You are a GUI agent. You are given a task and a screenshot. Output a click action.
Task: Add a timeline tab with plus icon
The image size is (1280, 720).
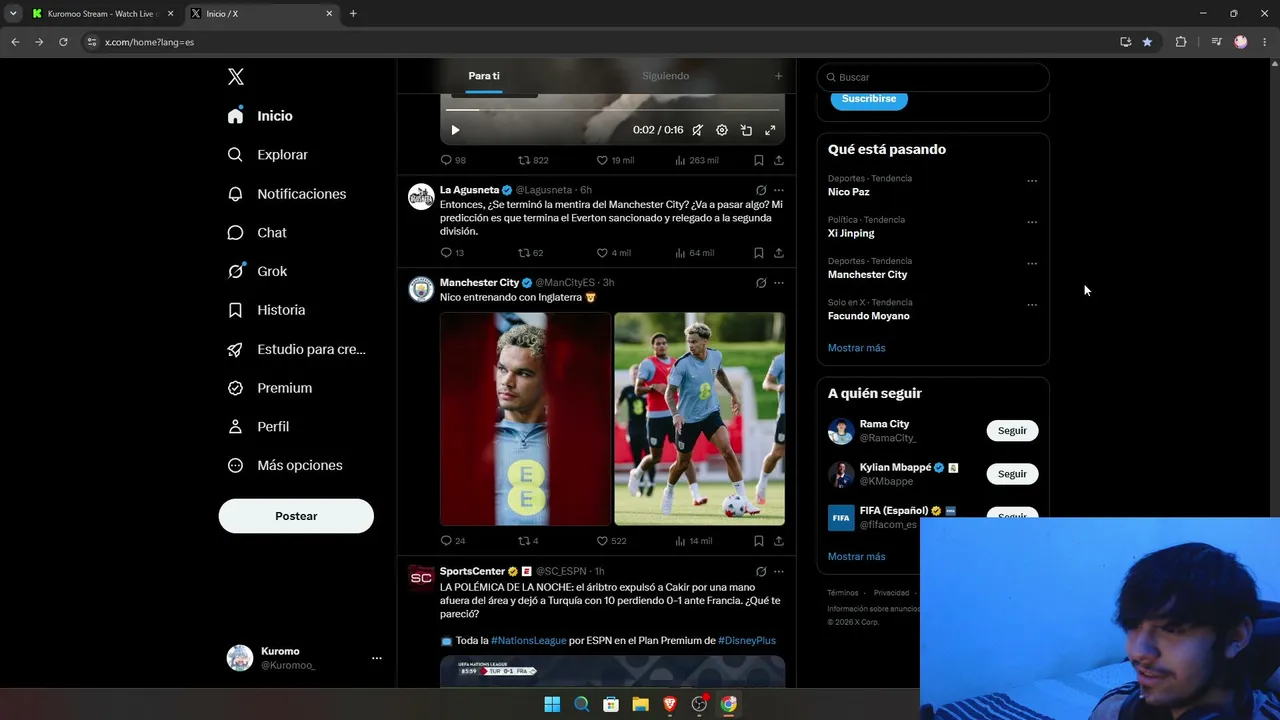[779, 76]
